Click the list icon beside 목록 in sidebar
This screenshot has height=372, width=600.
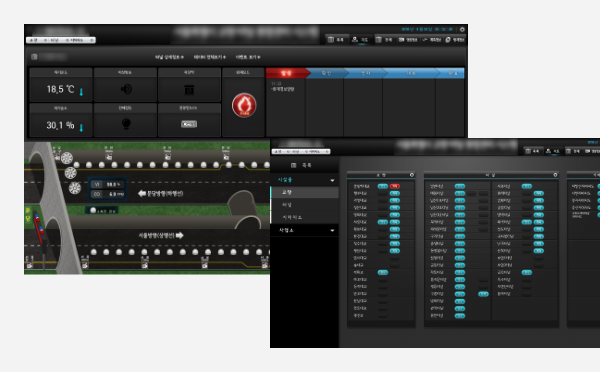pos(293,165)
